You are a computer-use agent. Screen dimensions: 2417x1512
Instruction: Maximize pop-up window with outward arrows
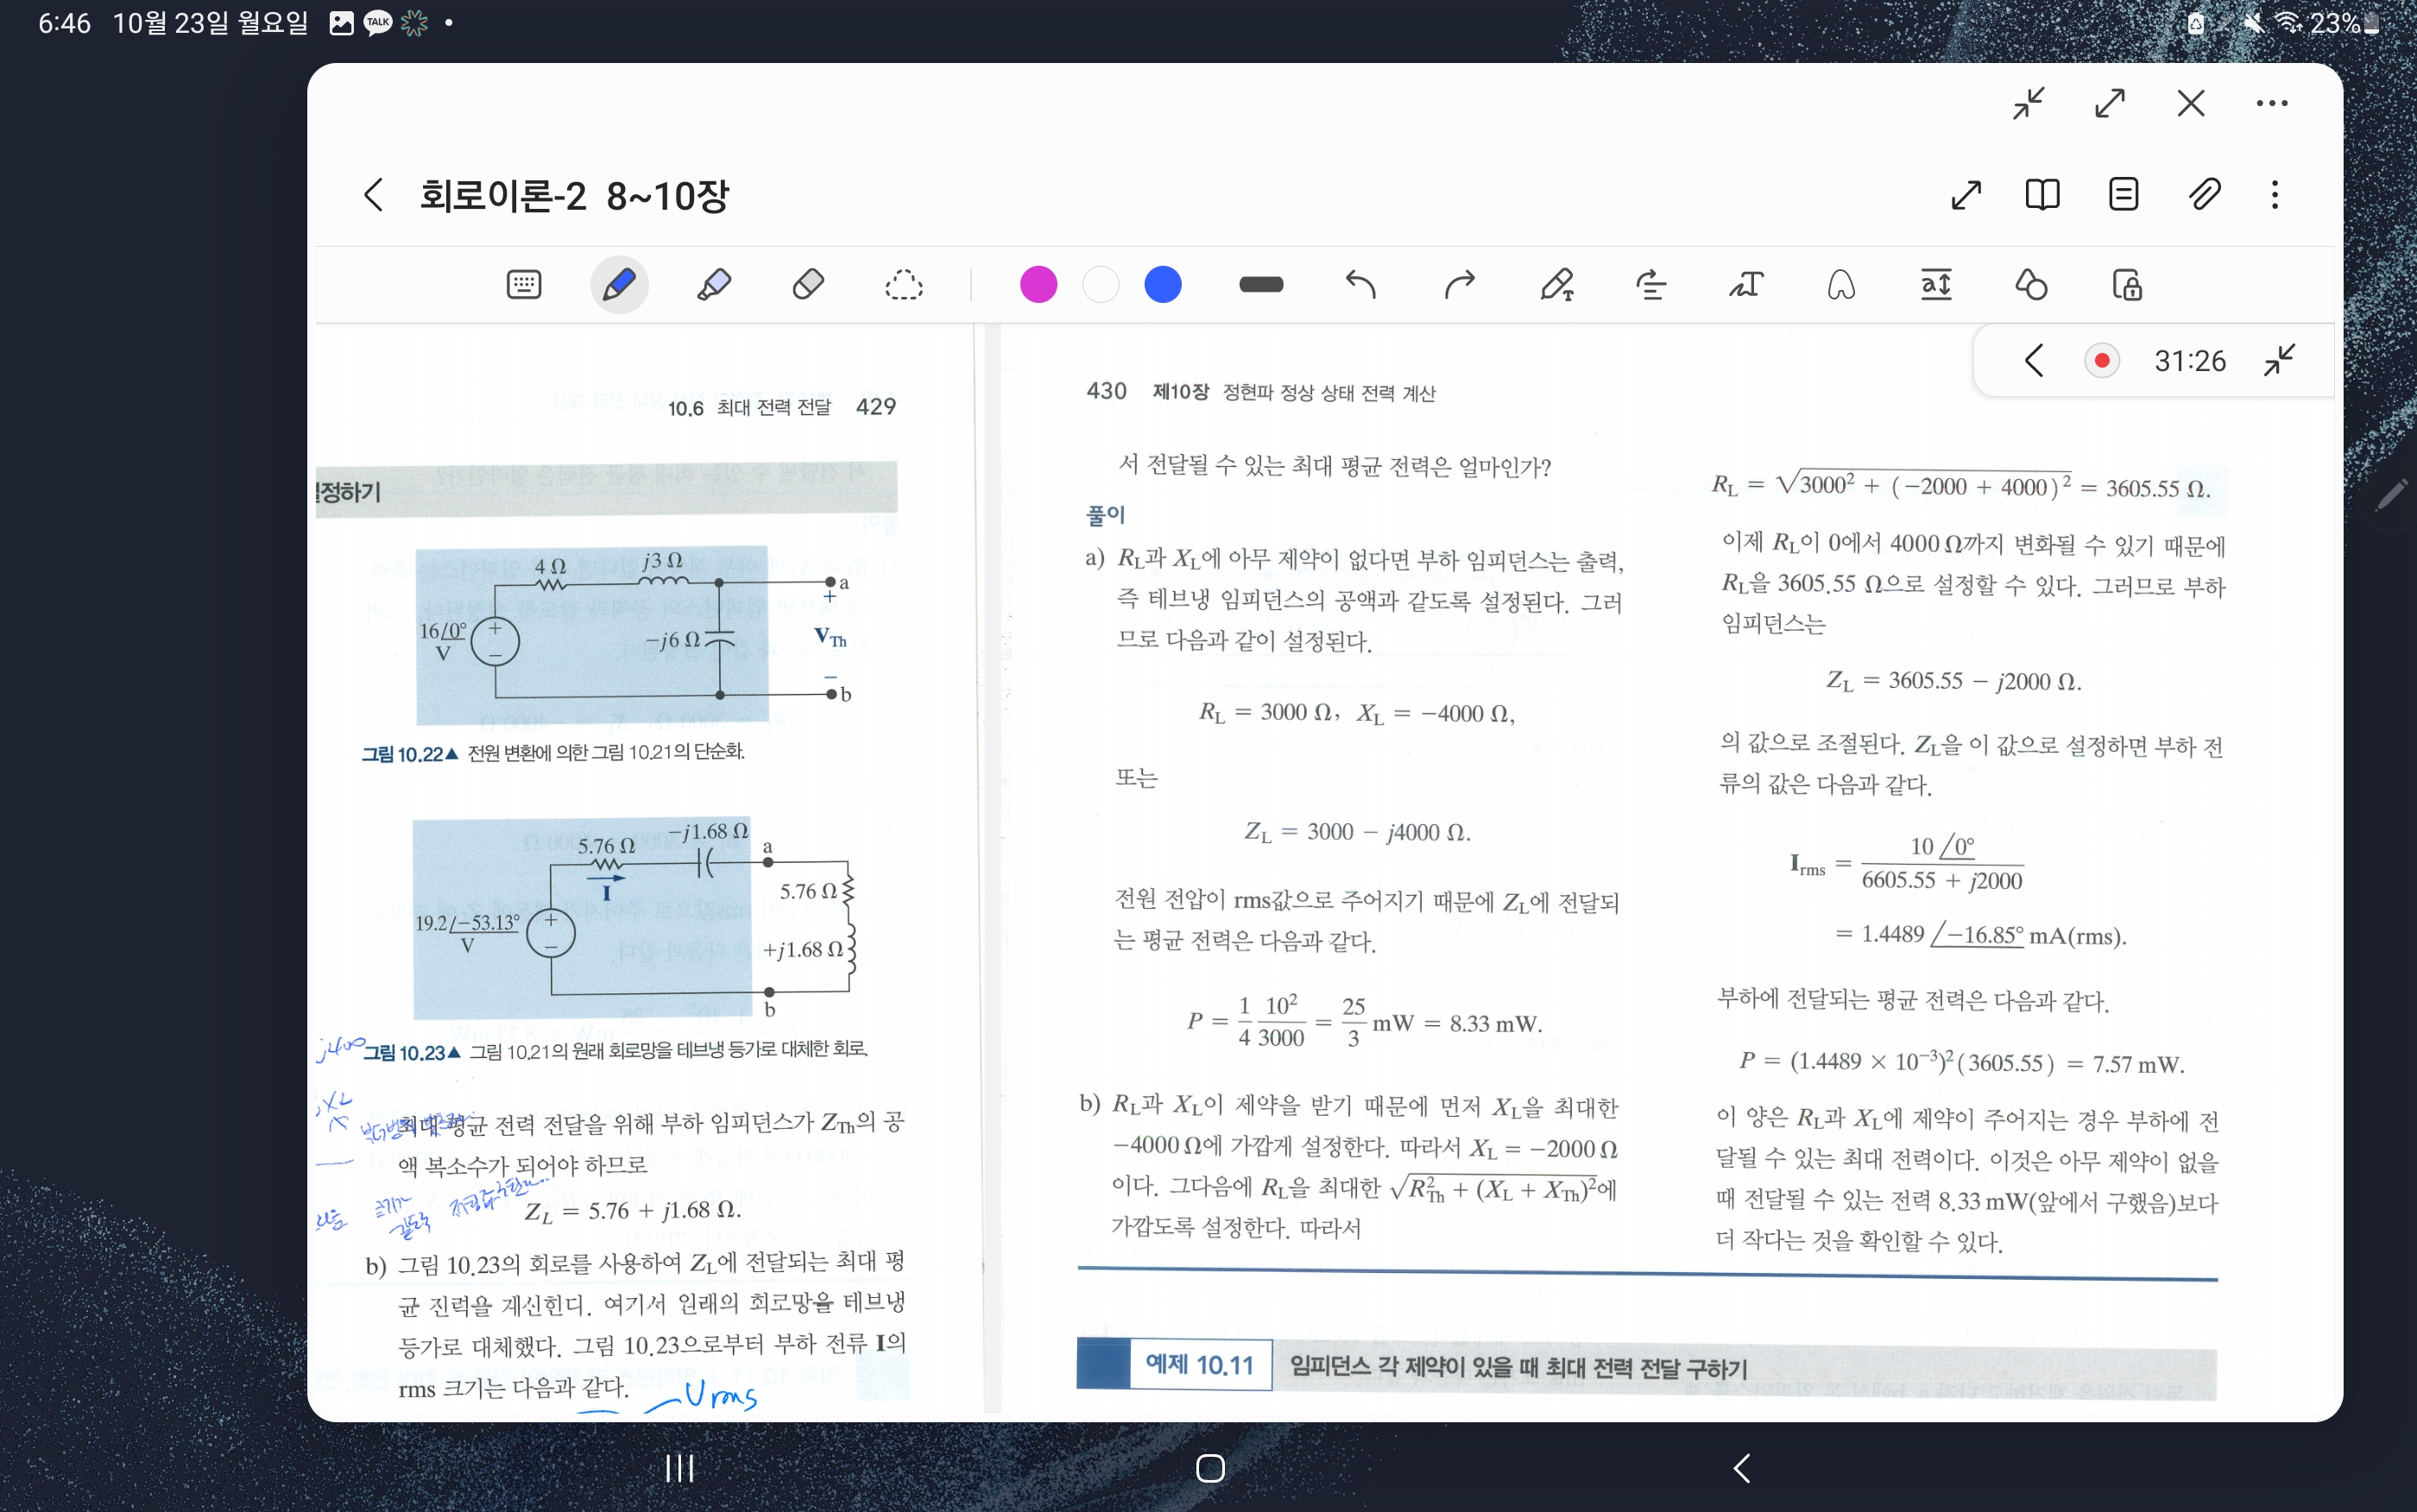click(x=2110, y=103)
